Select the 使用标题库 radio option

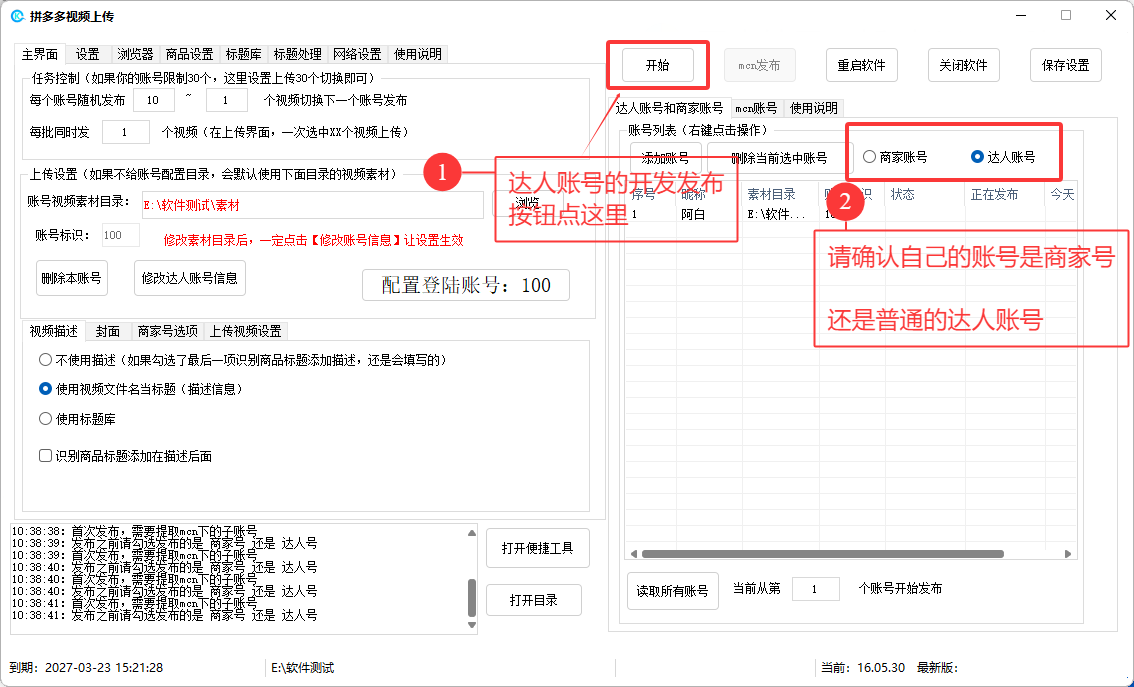coord(77,419)
